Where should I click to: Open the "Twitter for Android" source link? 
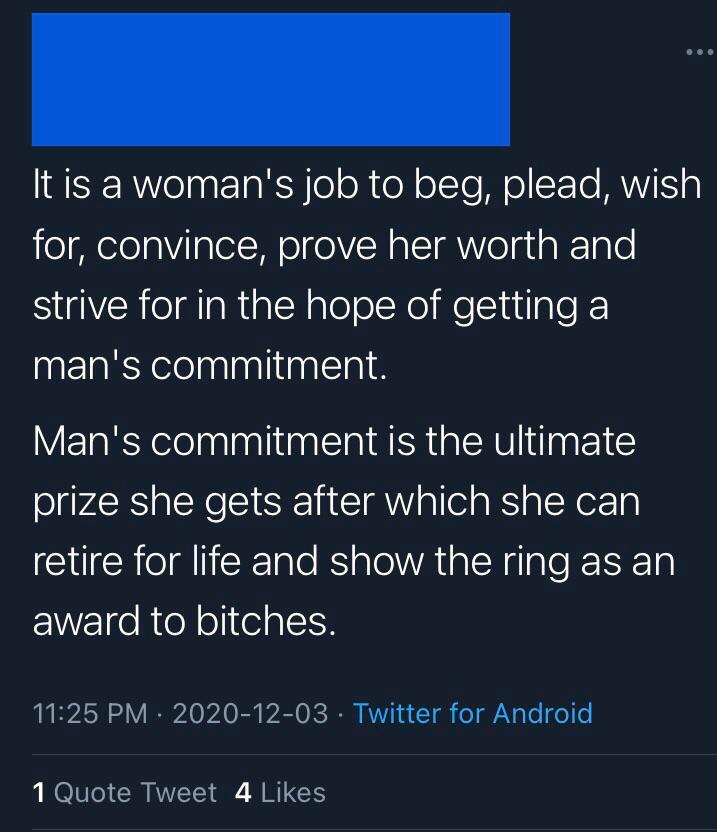[x=472, y=713]
